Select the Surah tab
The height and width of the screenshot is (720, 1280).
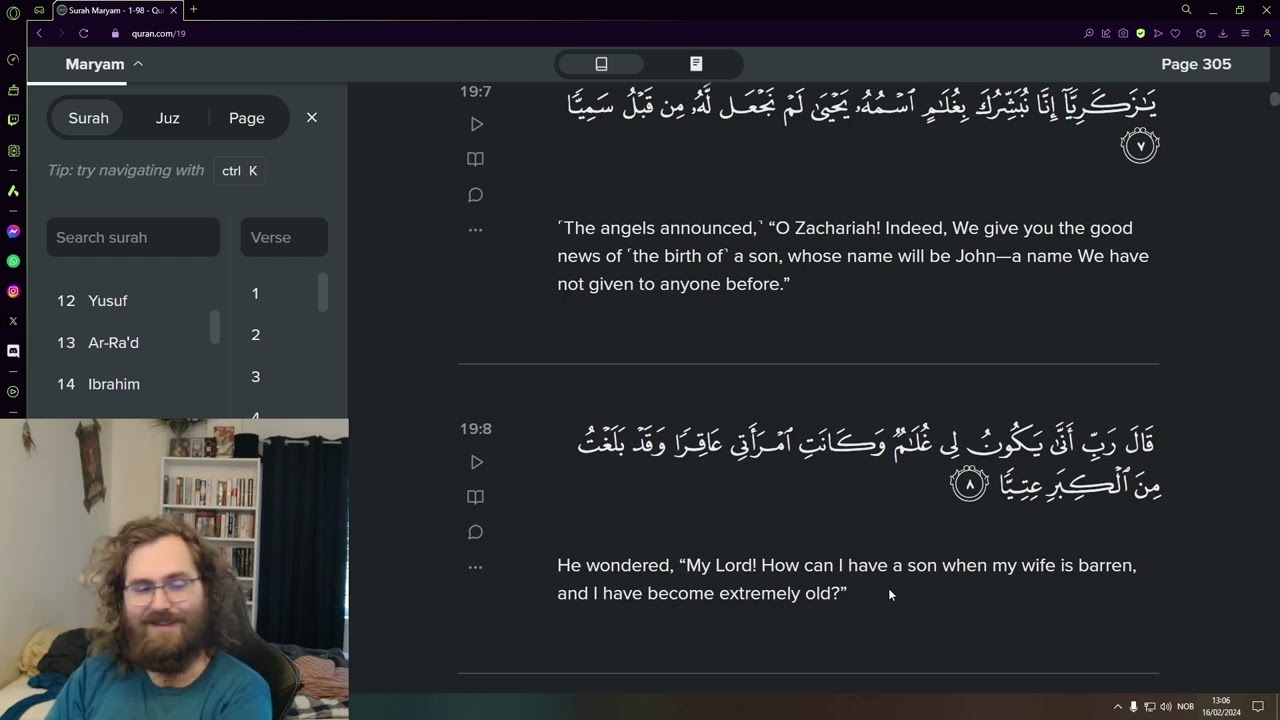coord(89,118)
